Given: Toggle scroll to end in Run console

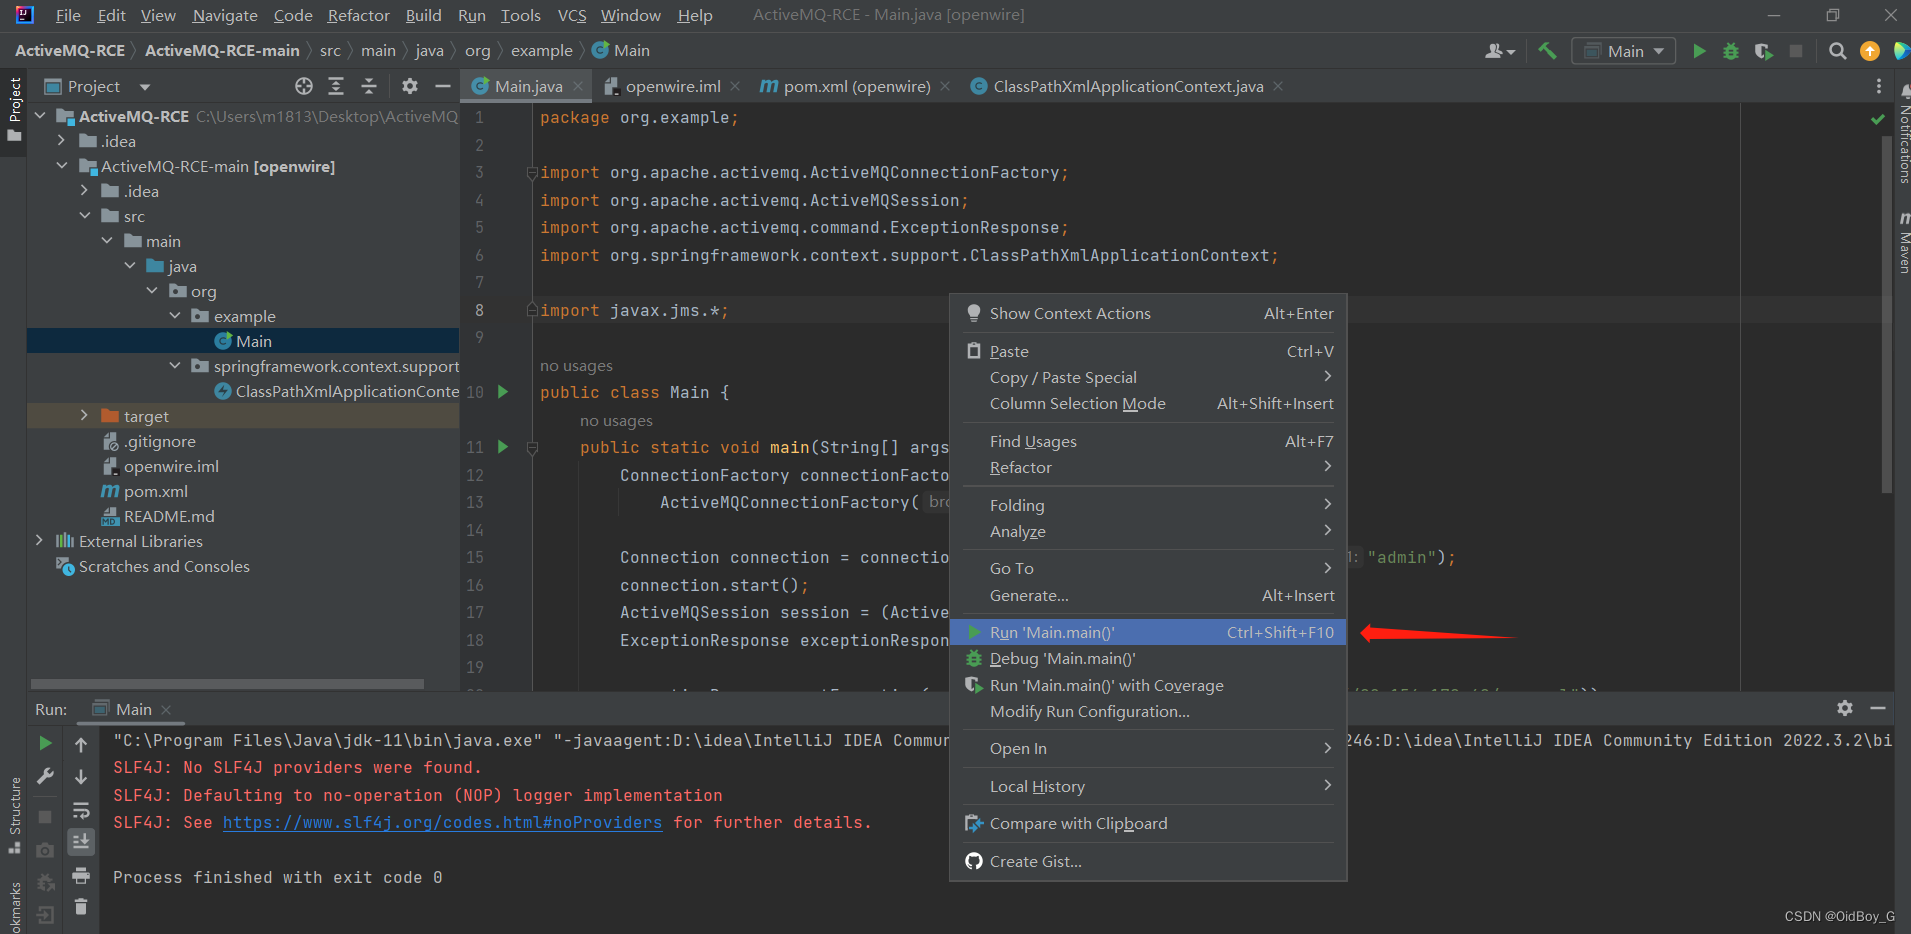Looking at the screenshot, I should click(81, 842).
